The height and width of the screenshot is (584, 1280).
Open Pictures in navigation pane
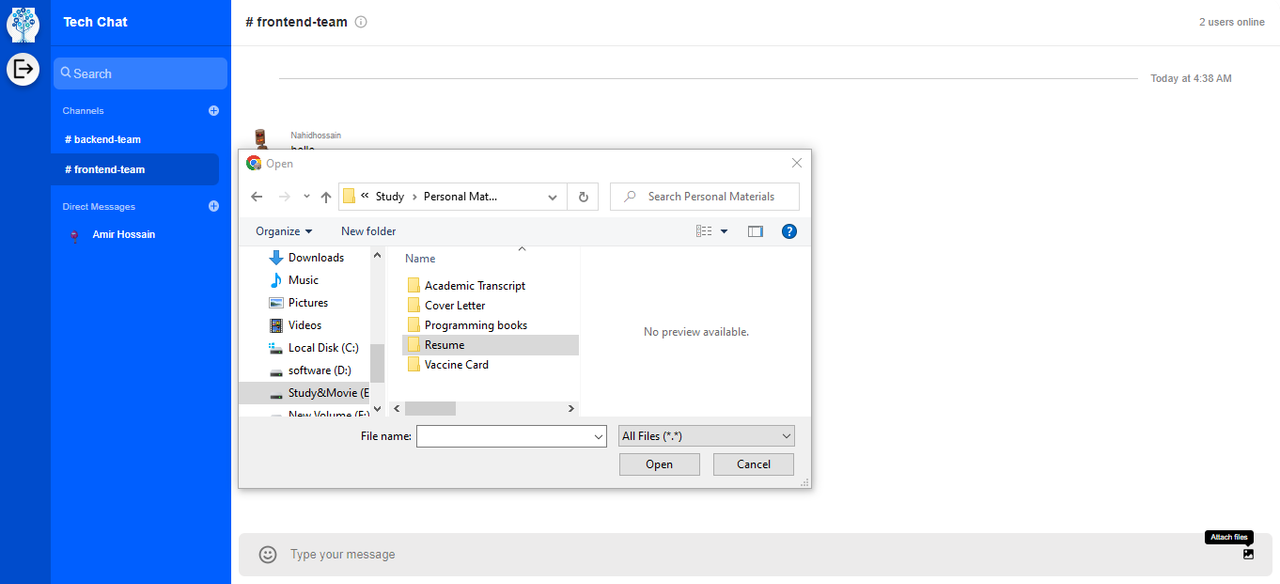coord(308,303)
